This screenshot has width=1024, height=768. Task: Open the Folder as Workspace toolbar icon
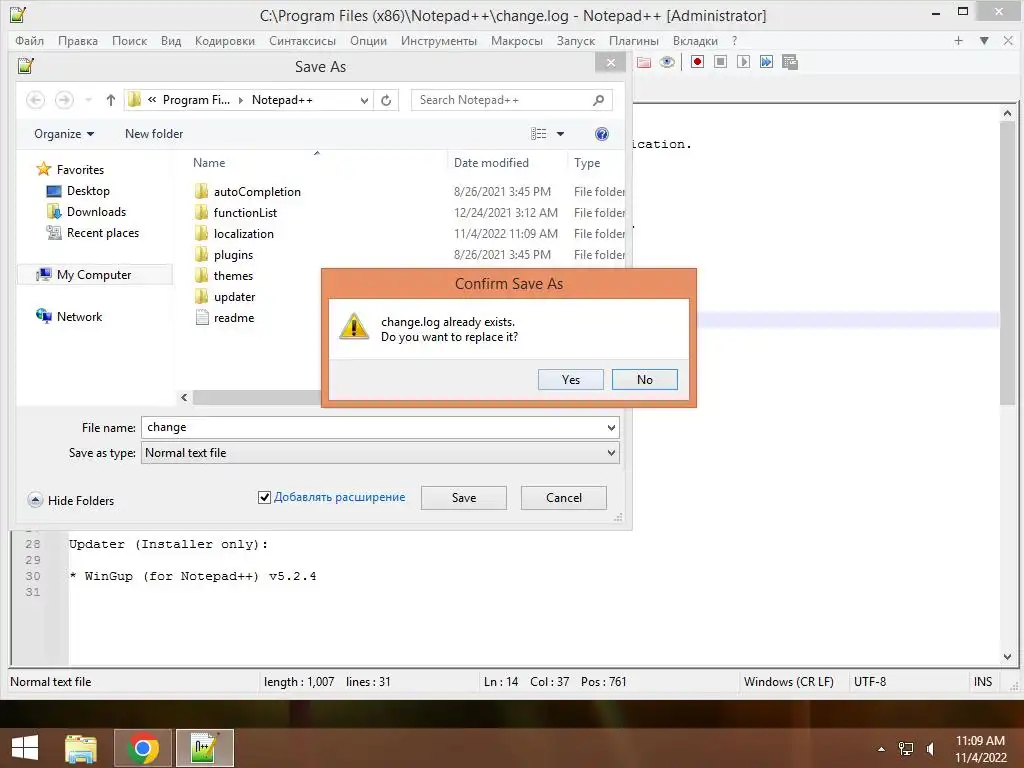(x=644, y=62)
